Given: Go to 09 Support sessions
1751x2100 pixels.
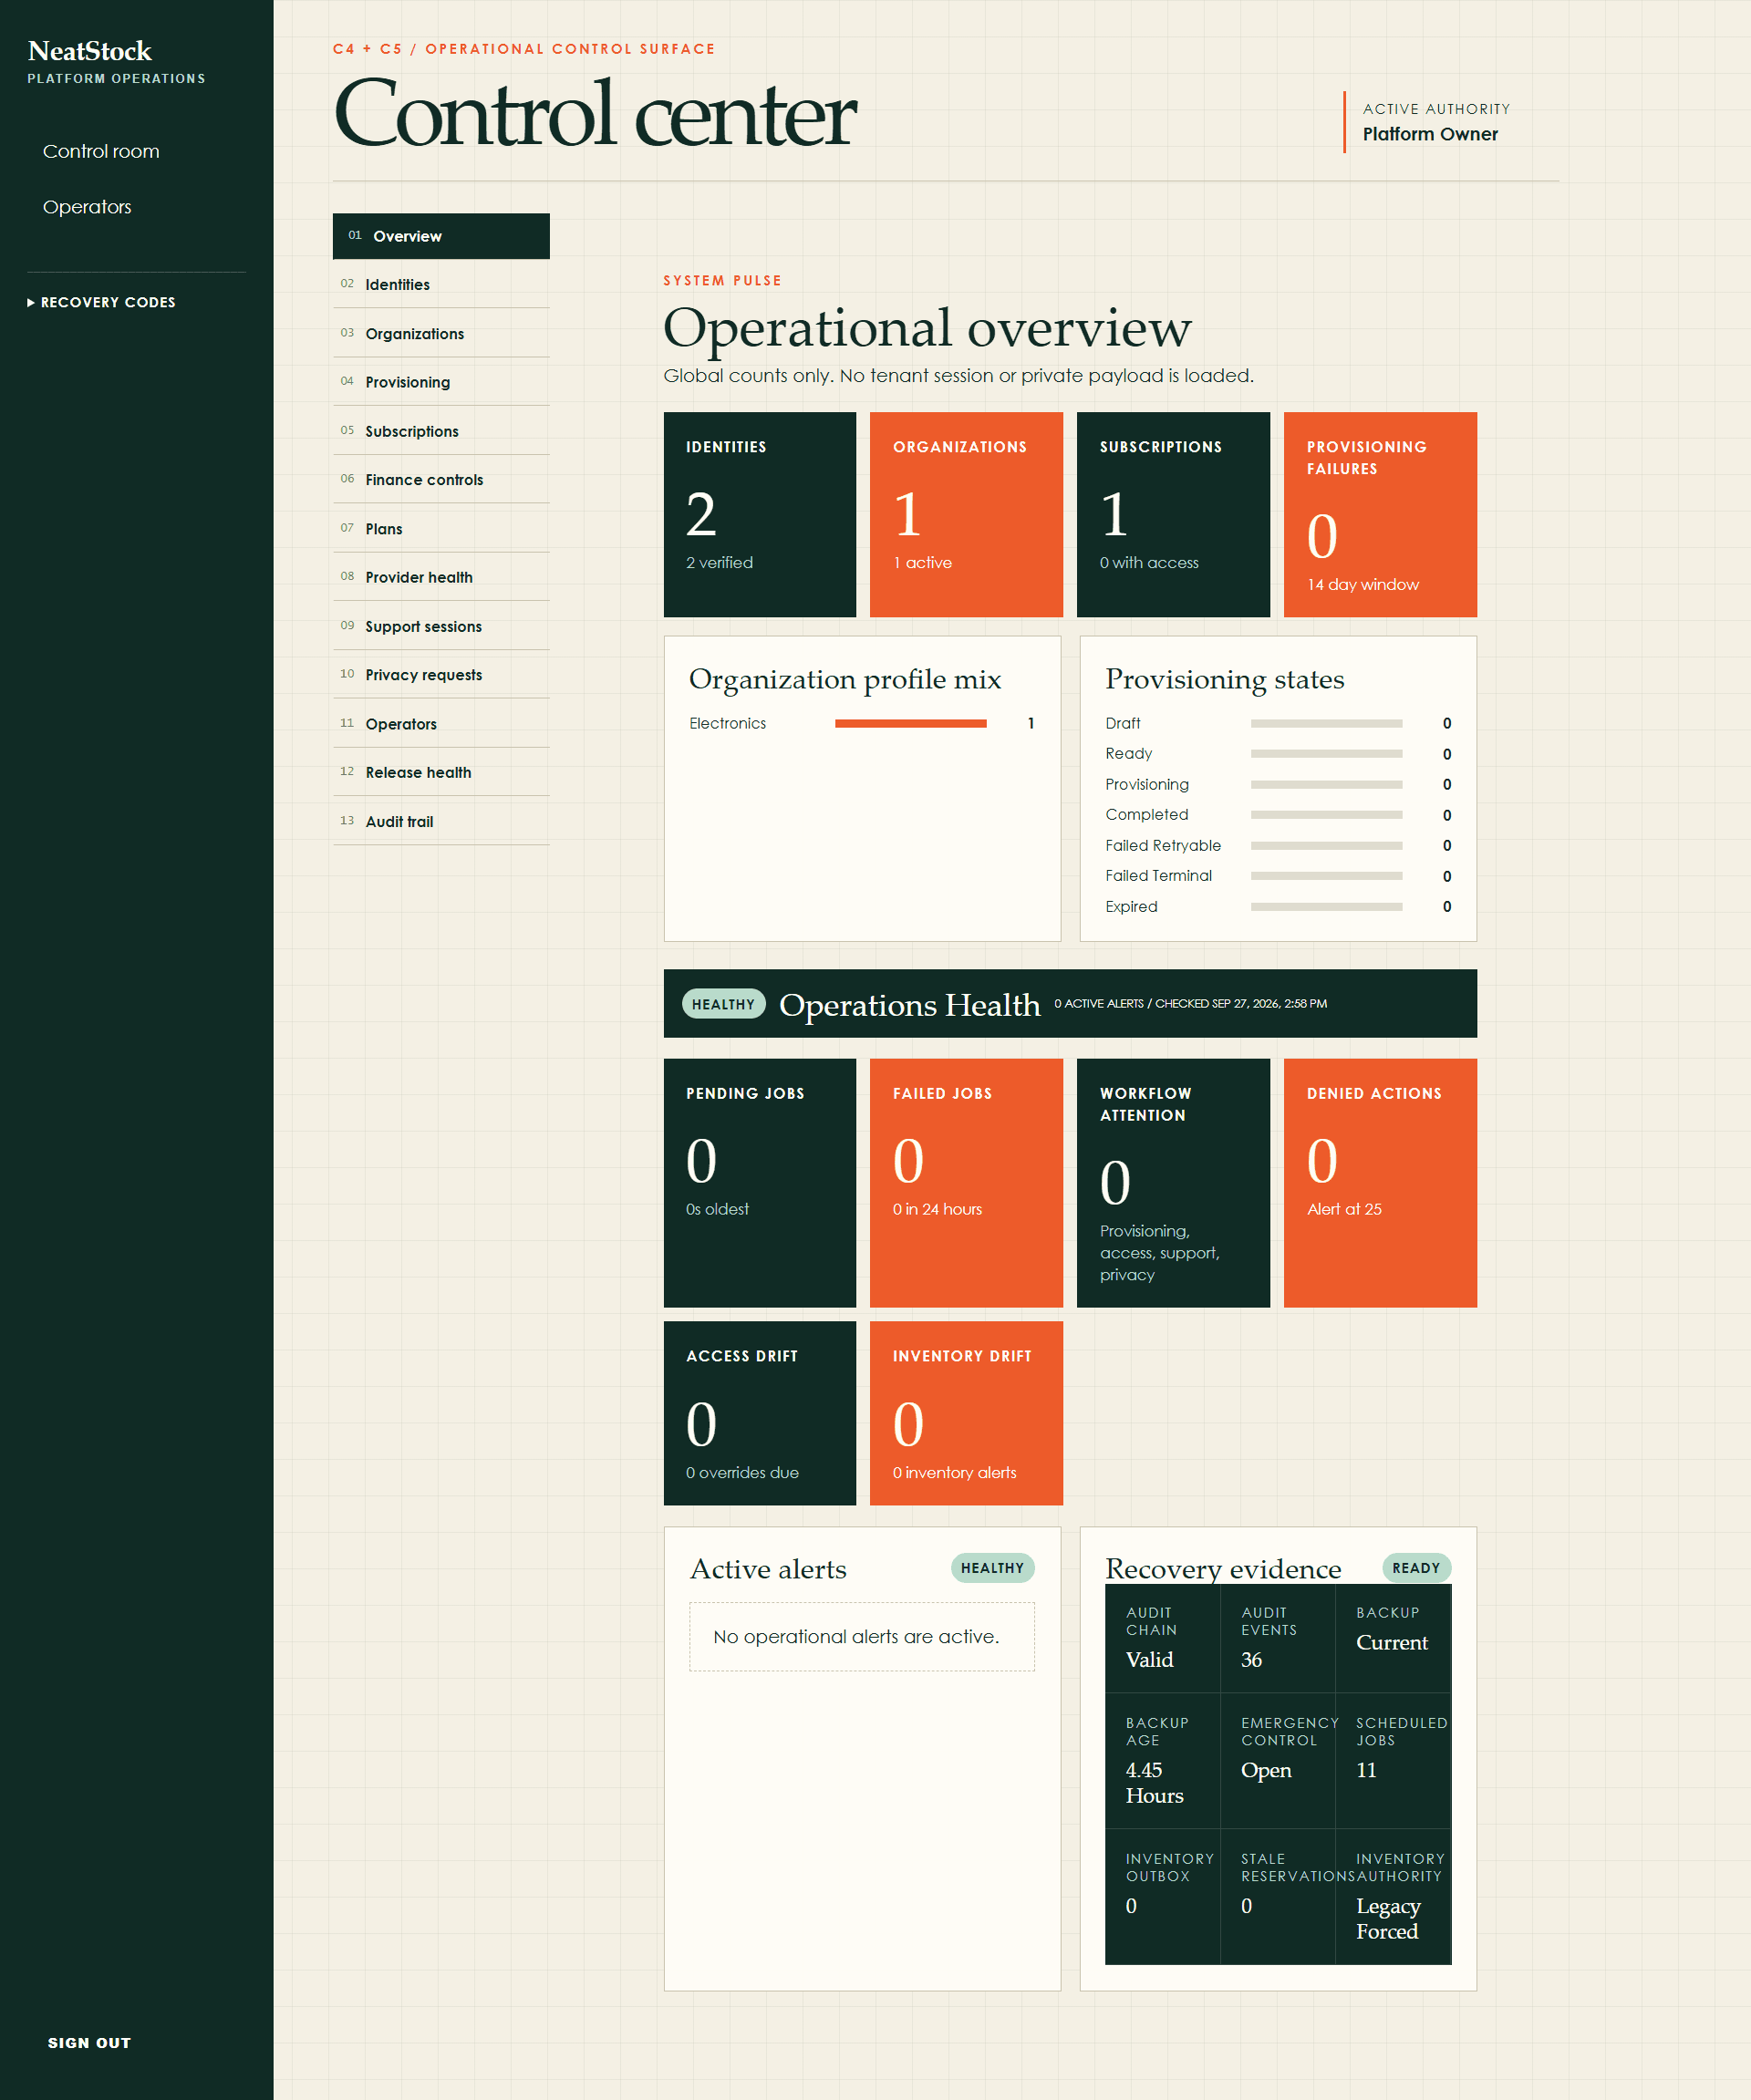Looking at the screenshot, I should tap(441, 626).
